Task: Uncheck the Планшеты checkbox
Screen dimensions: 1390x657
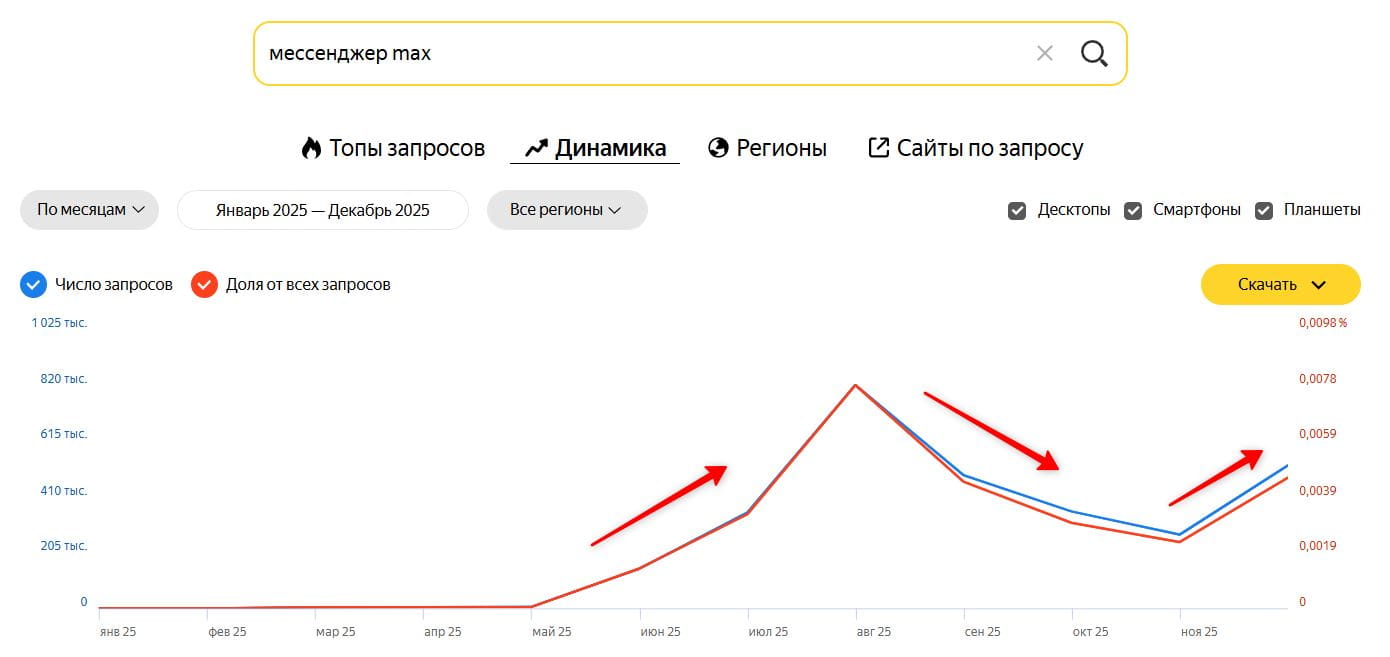Action: [x=1264, y=210]
